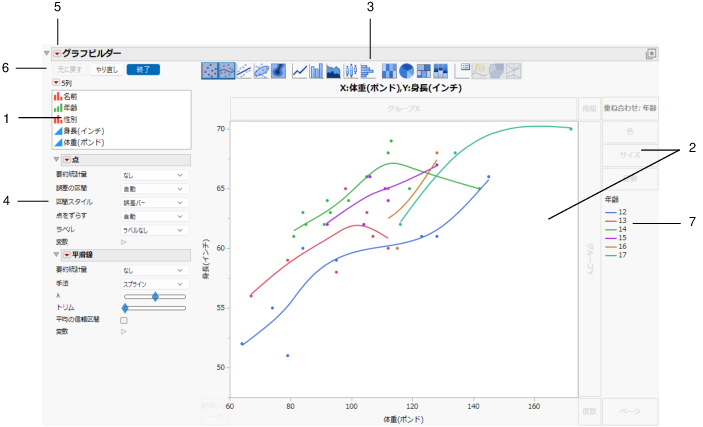Open the 誤差の区間 dropdown

tap(155, 189)
